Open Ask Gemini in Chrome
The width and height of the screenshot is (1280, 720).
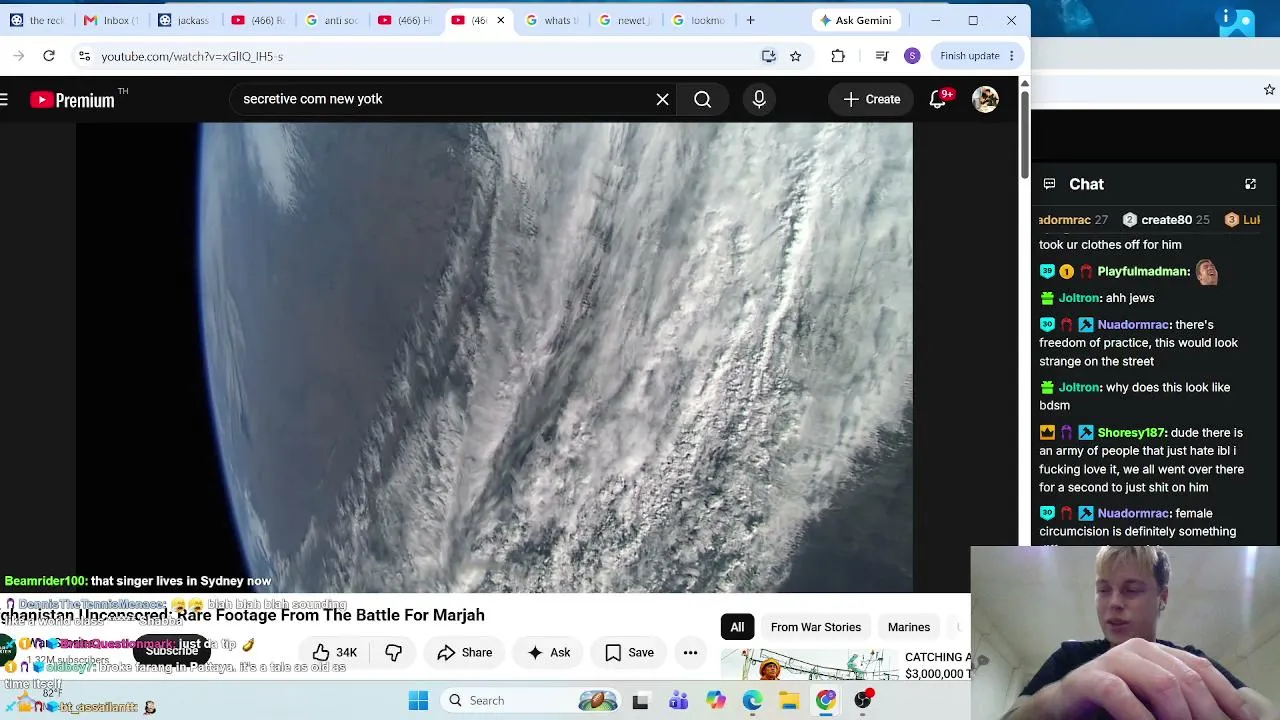click(855, 20)
